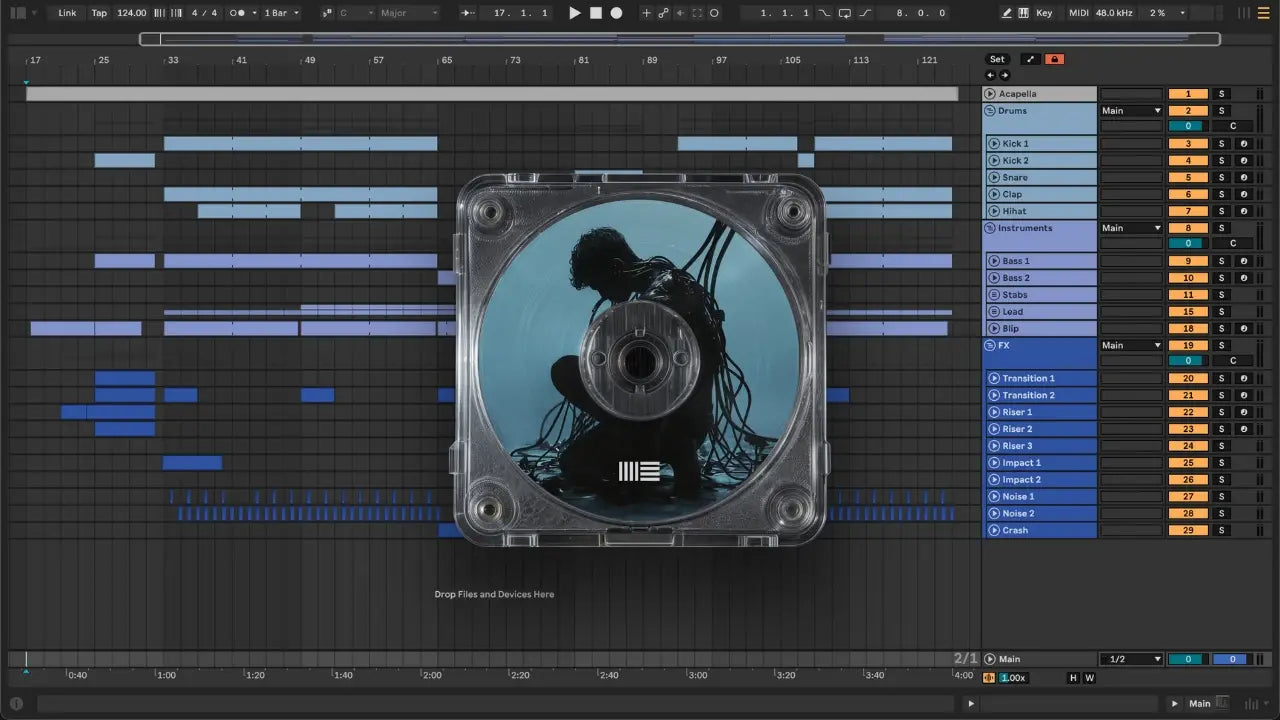The height and width of the screenshot is (720, 1280).
Task: Toggle the metronome icon
Action: pyautogui.click(x=238, y=13)
